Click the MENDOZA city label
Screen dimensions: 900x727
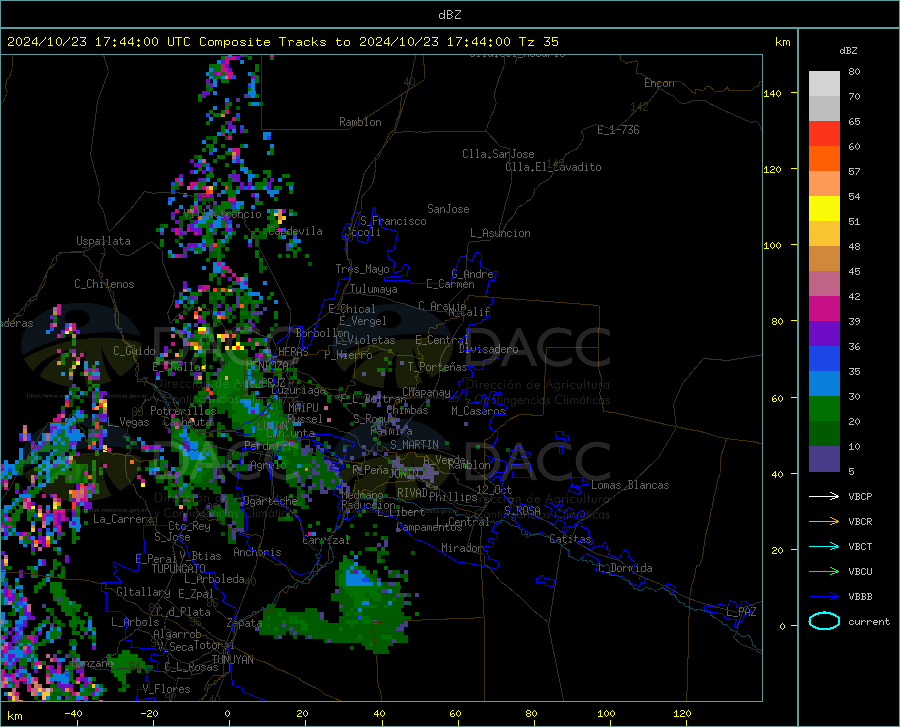[267, 366]
